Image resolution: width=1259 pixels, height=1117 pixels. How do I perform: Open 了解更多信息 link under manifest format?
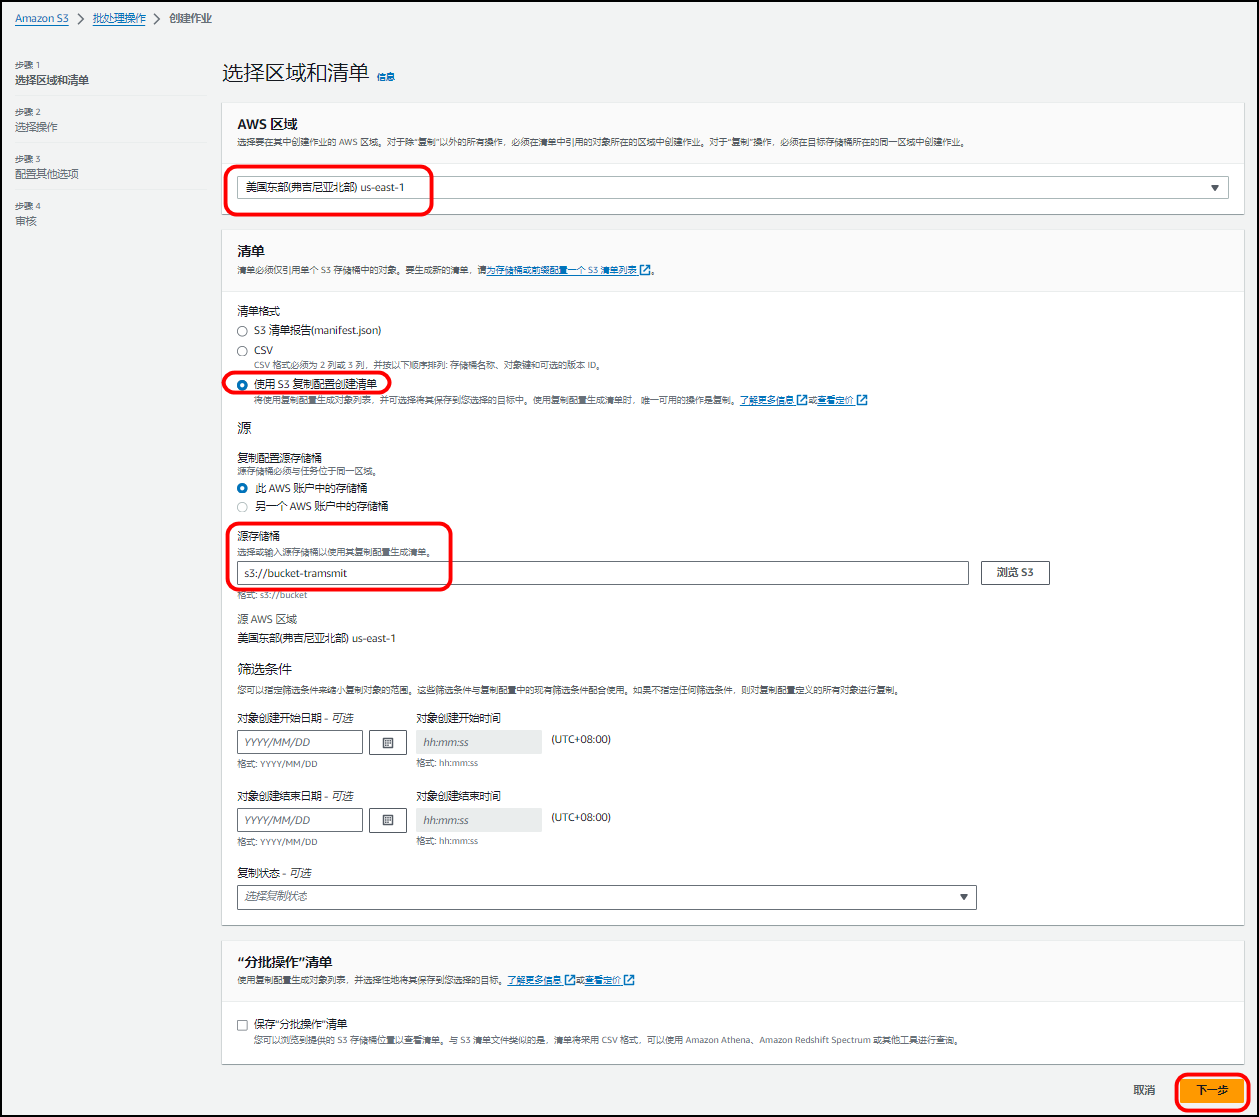tap(767, 400)
